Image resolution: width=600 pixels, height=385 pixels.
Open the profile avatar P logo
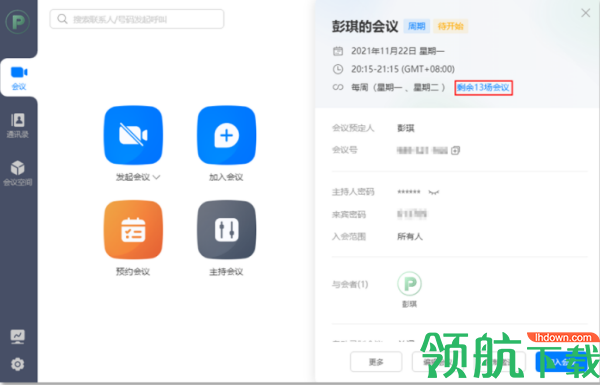[18, 22]
